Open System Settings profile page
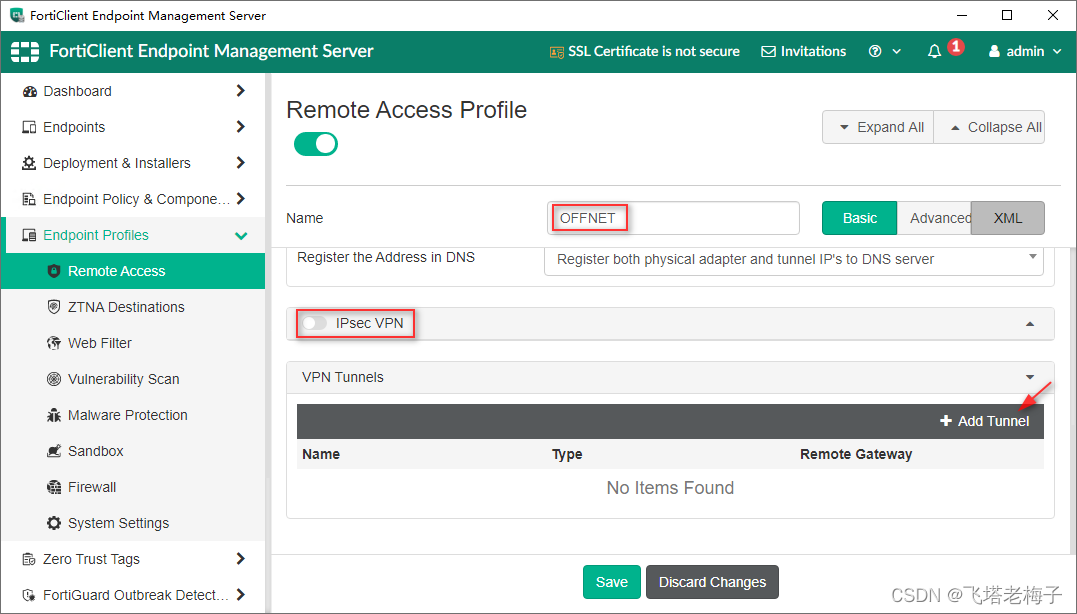The width and height of the screenshot is (1077, 614). pyautogui.click(x=133, y=523)
